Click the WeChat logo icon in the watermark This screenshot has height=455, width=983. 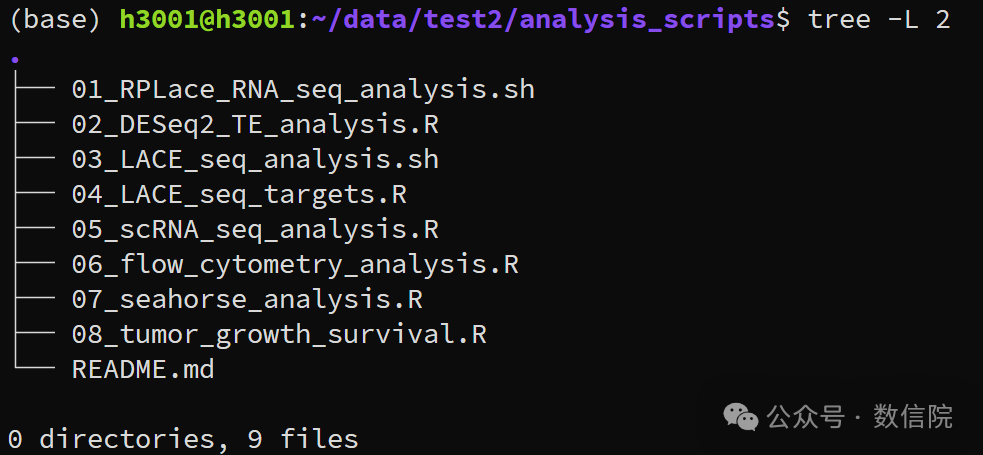(742, 416)
